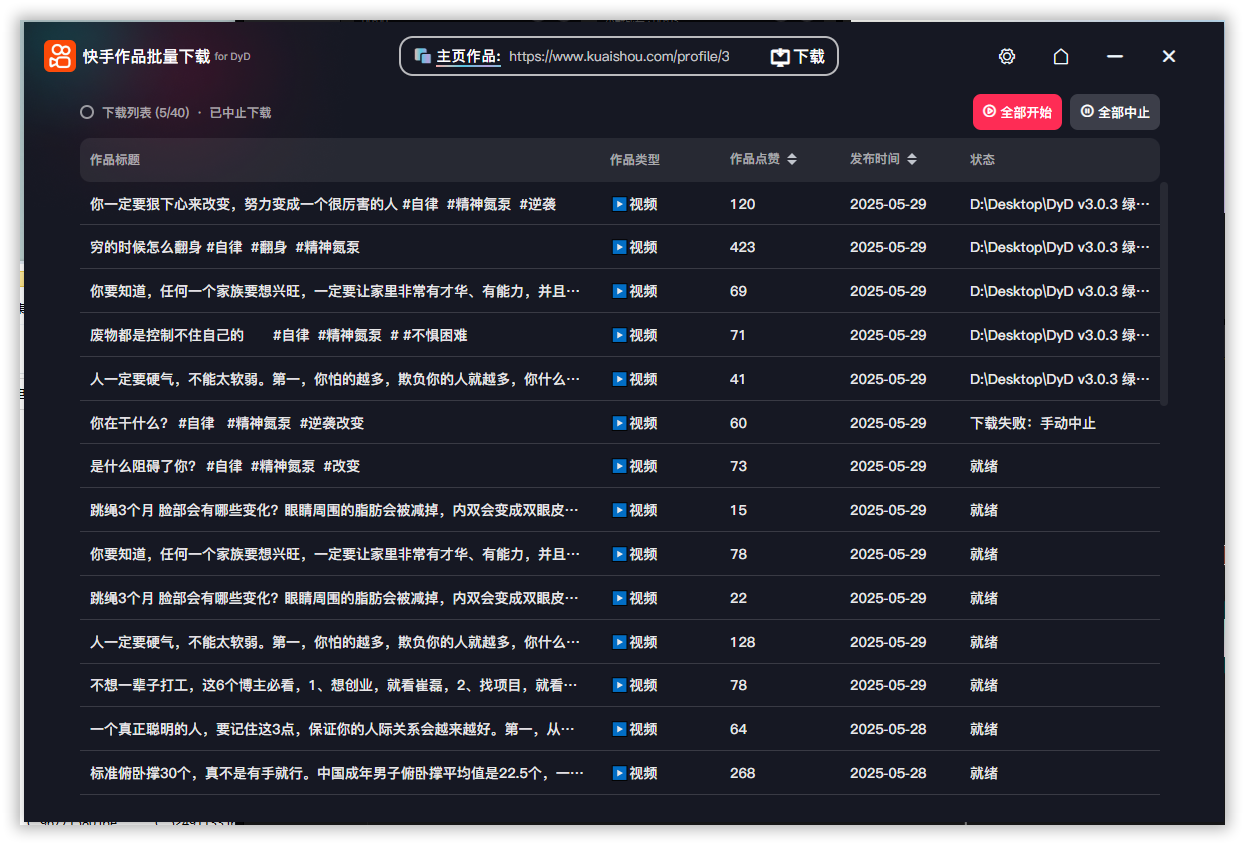Click video icon in row with 120 likes
Viewport: 1245px width, 845px height.
pyautogui.click(x=619, y=204)
